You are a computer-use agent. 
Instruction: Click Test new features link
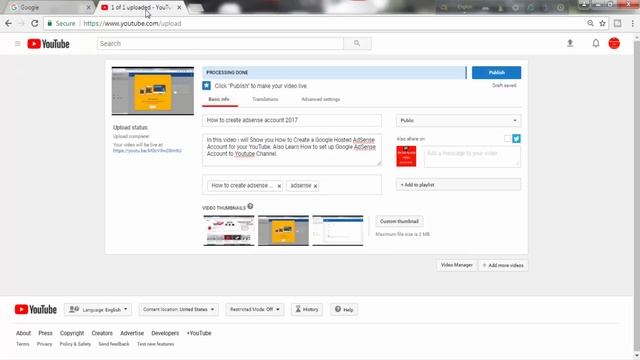[156, 344]
